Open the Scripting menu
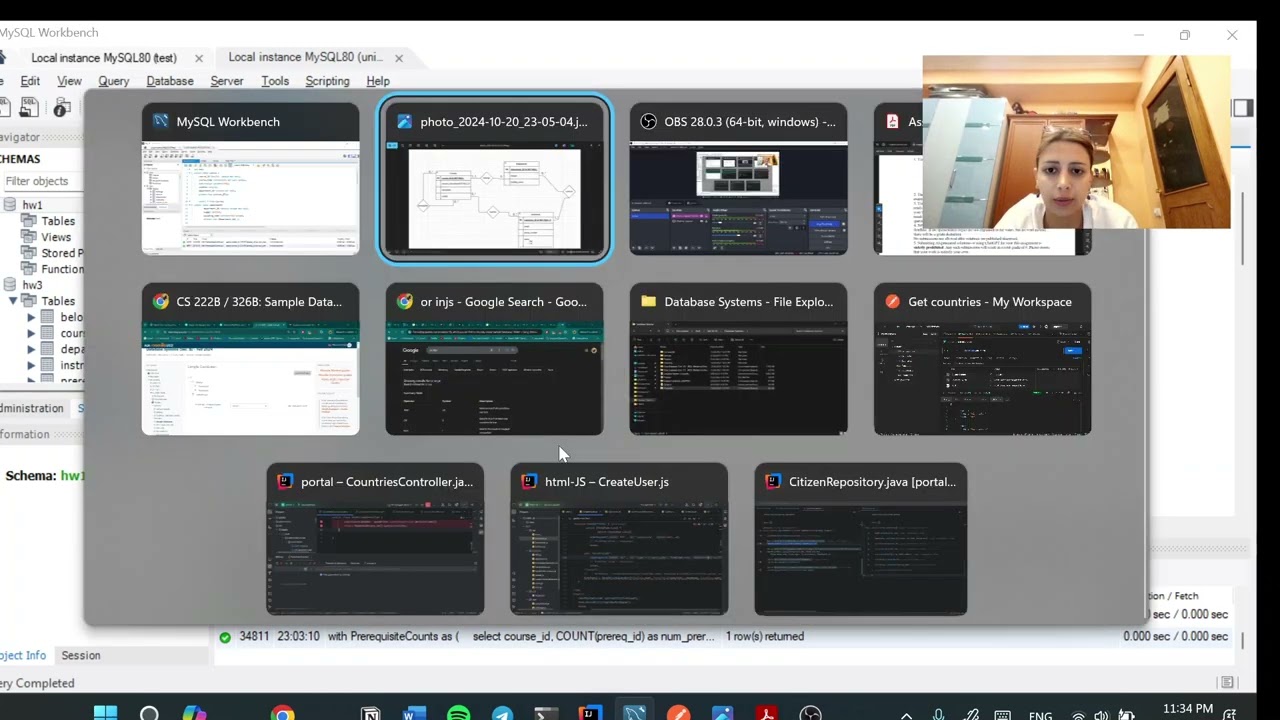The width and height of the screenshot is (1280, 720). [x=327, y=81]
